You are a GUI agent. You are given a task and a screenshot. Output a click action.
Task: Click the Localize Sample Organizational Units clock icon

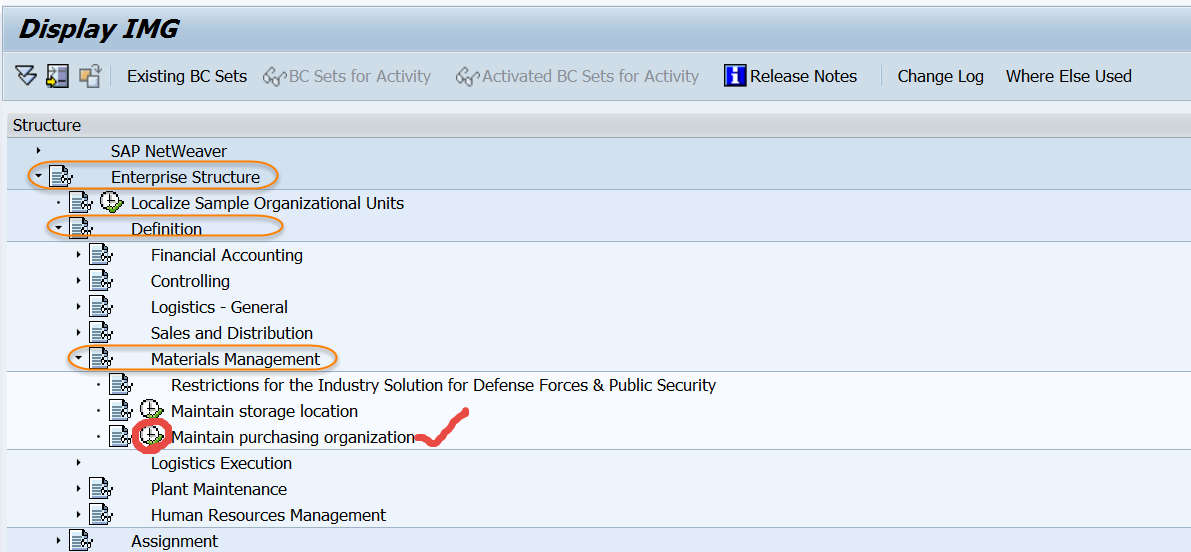tap(111, 203)
